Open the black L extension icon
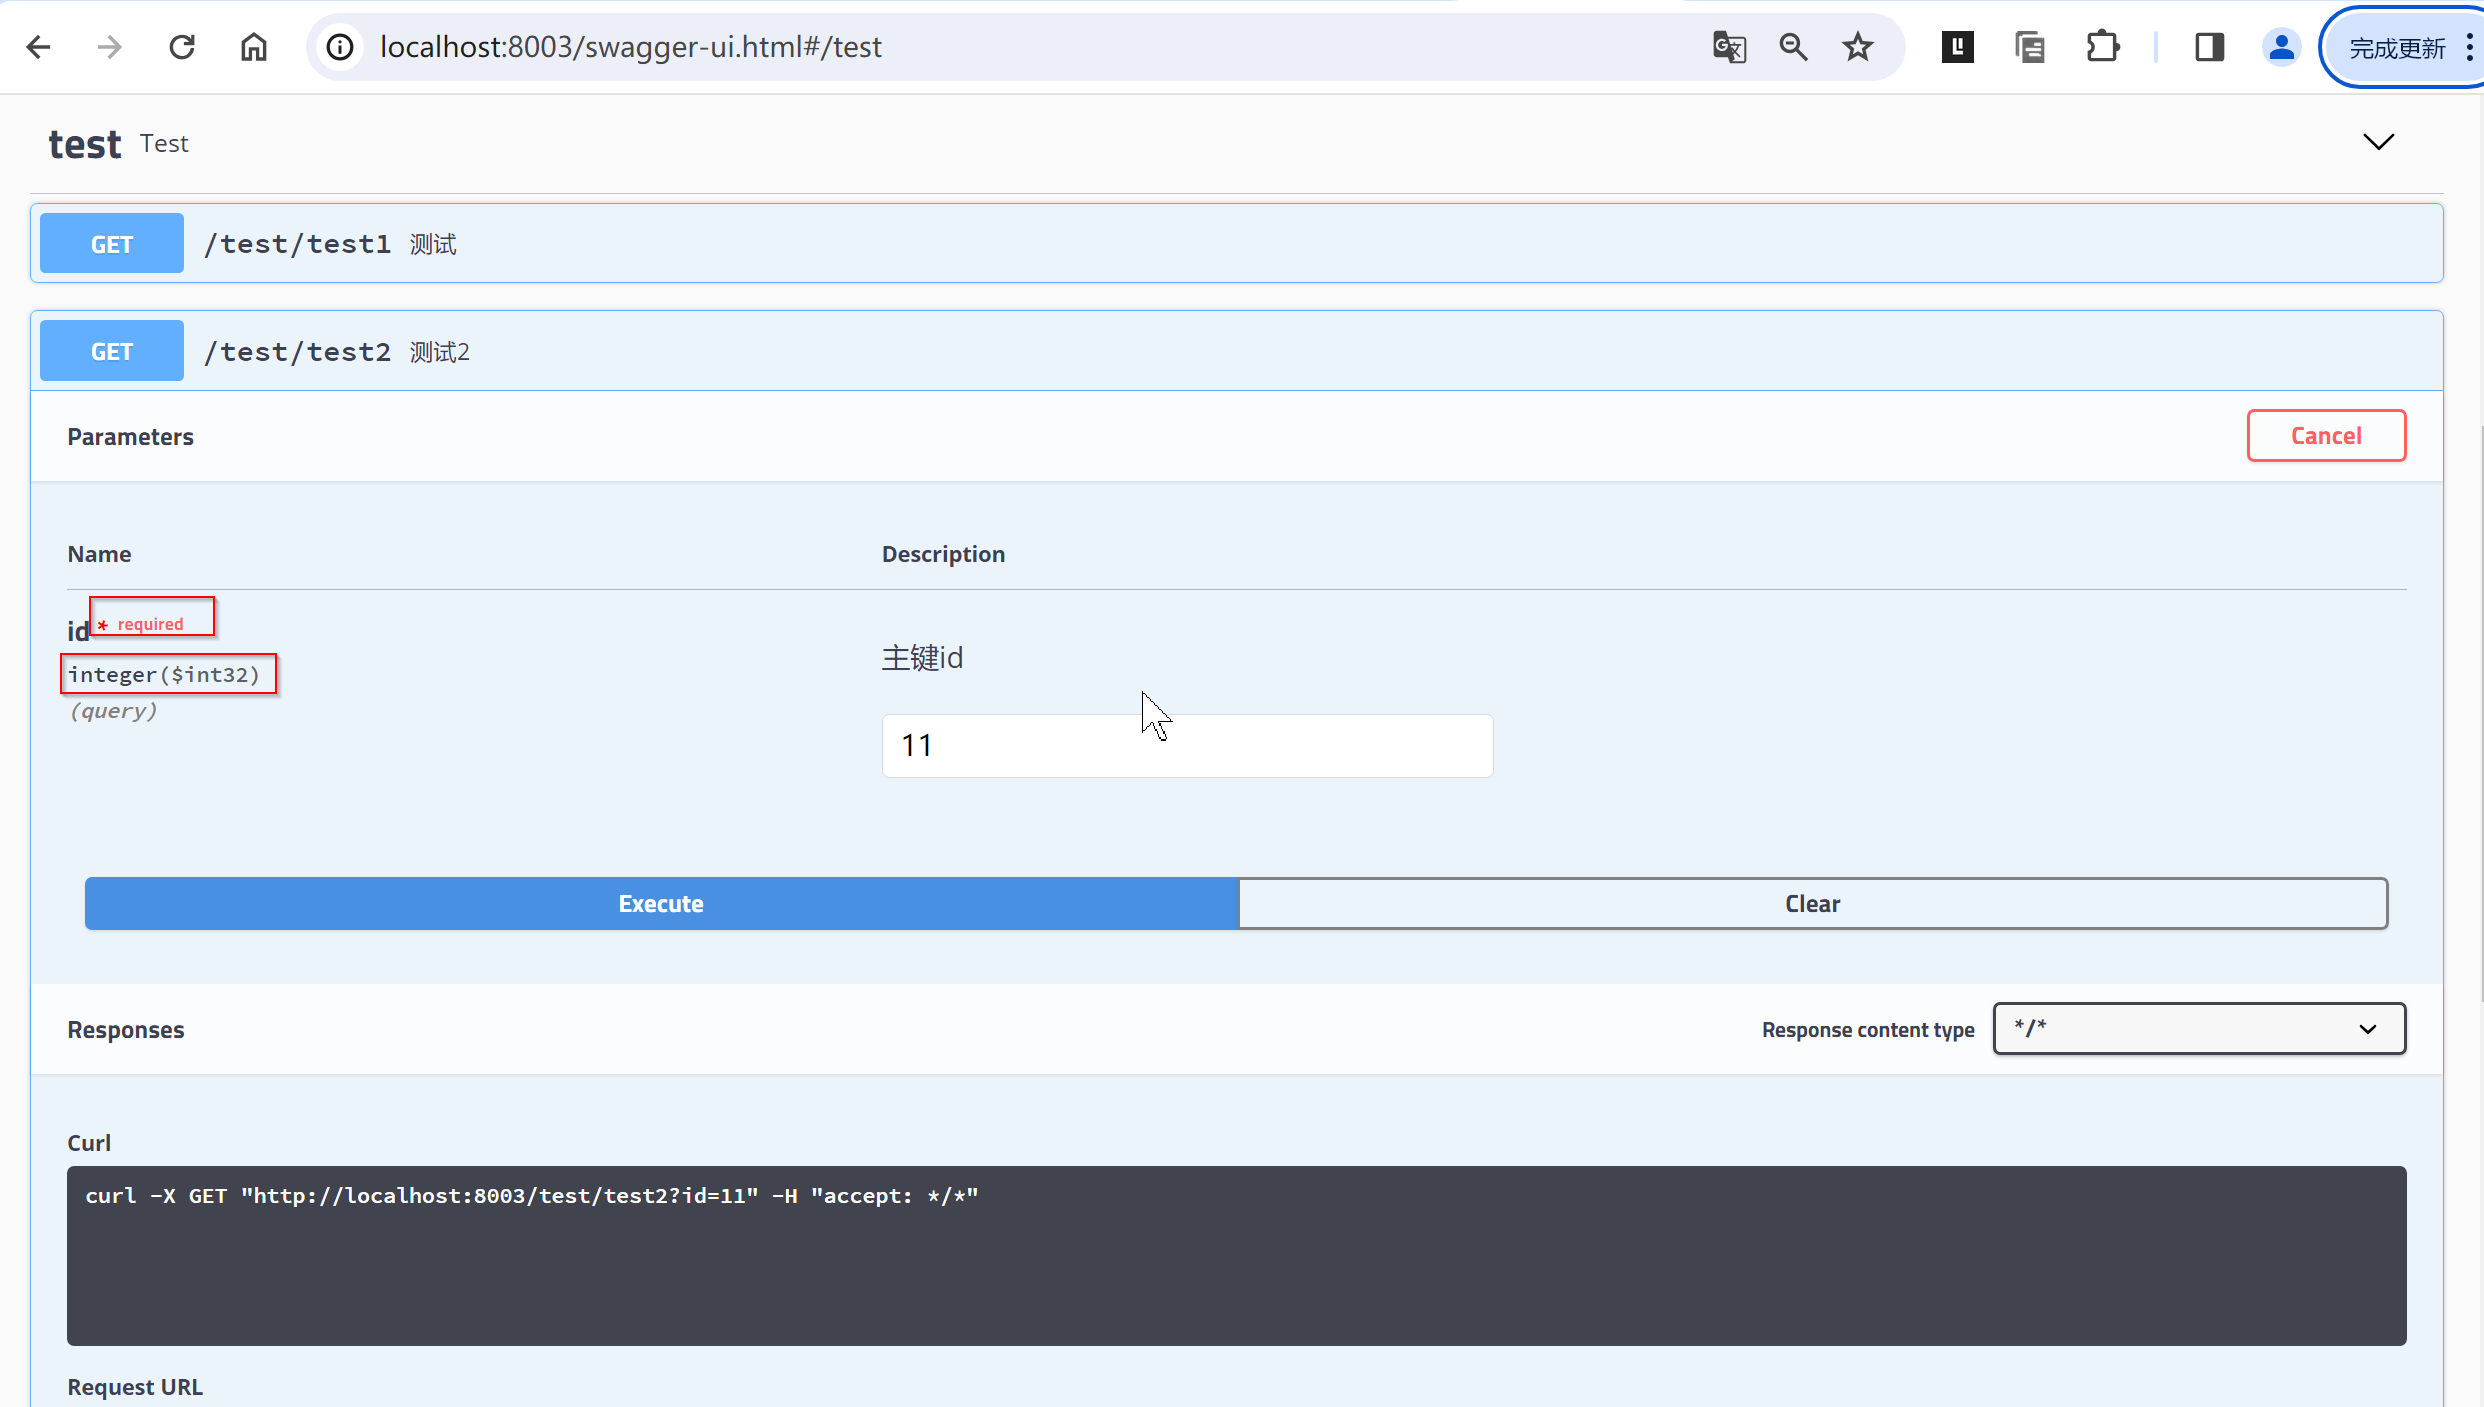Viewport: 2484px width, 1407px height. (x=1957, y=47)
